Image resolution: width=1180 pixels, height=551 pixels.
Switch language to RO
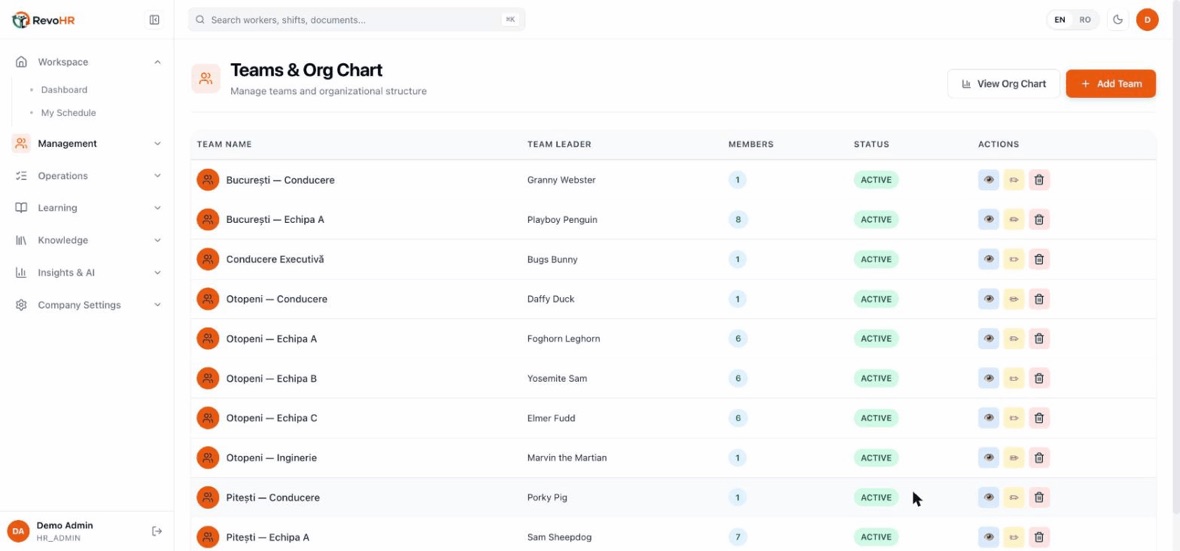(1085, 20)
